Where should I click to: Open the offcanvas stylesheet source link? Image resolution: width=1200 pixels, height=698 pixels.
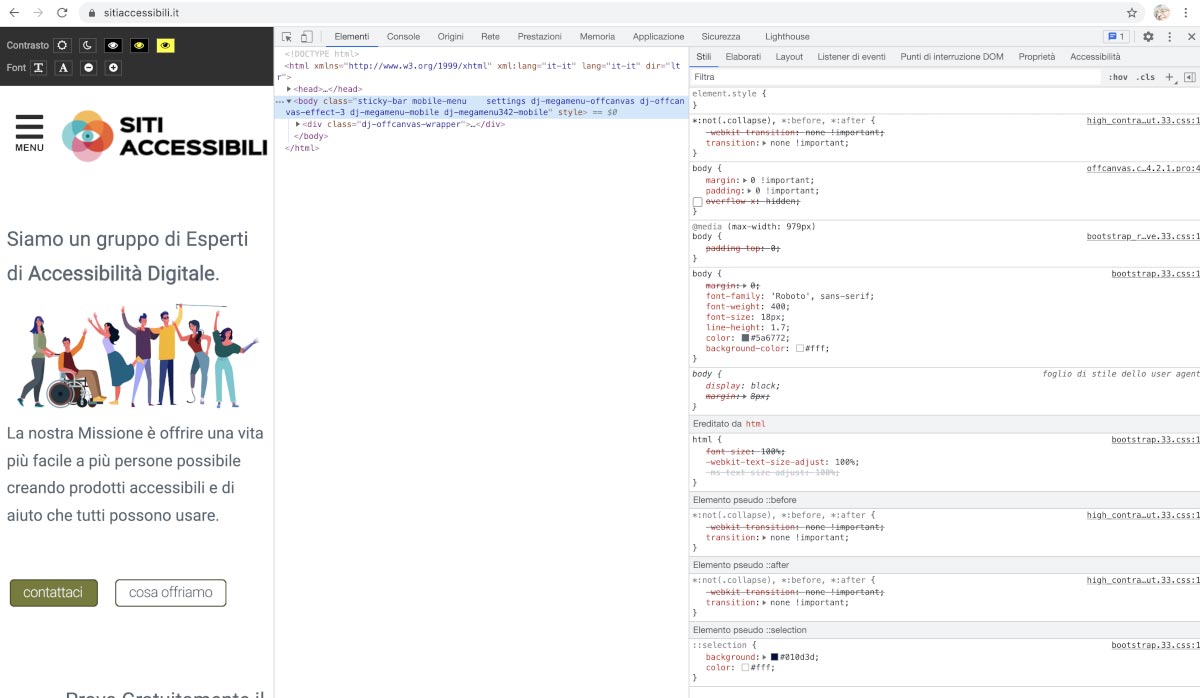click(x=1143, y=169)
